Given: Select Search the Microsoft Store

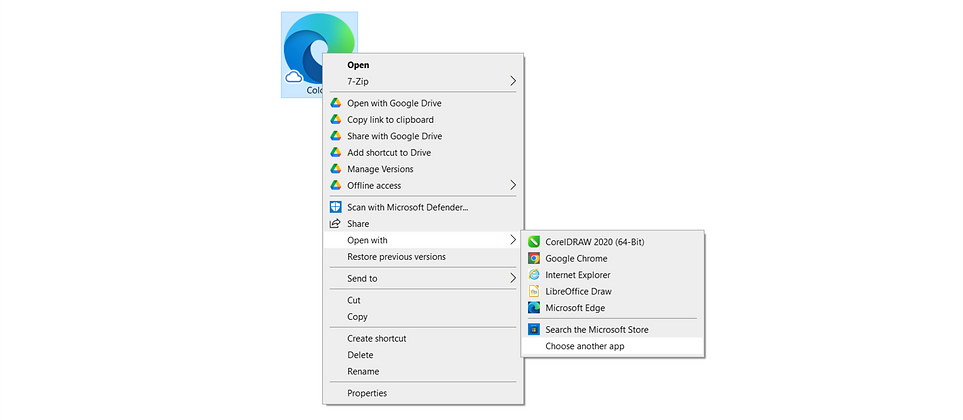Looking at the screenshot, I should [x=612, y=330].
